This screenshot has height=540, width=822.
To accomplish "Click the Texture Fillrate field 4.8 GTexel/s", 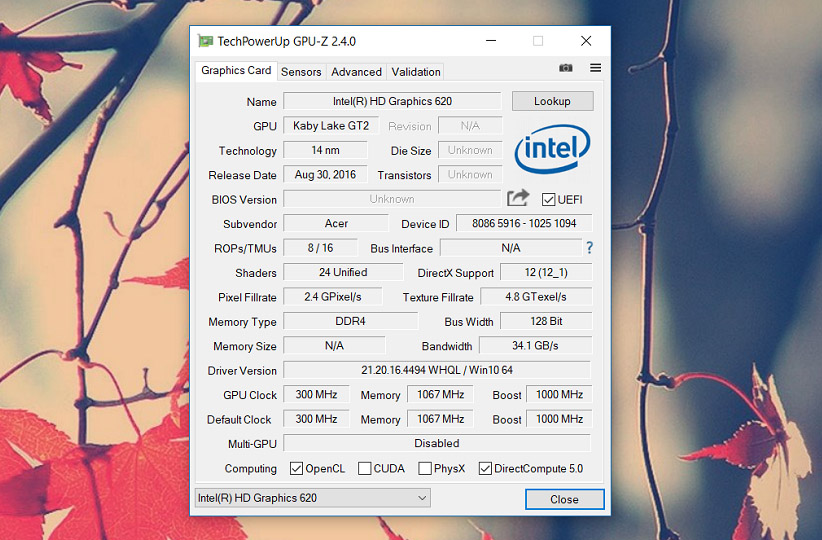I will point(536,297).
